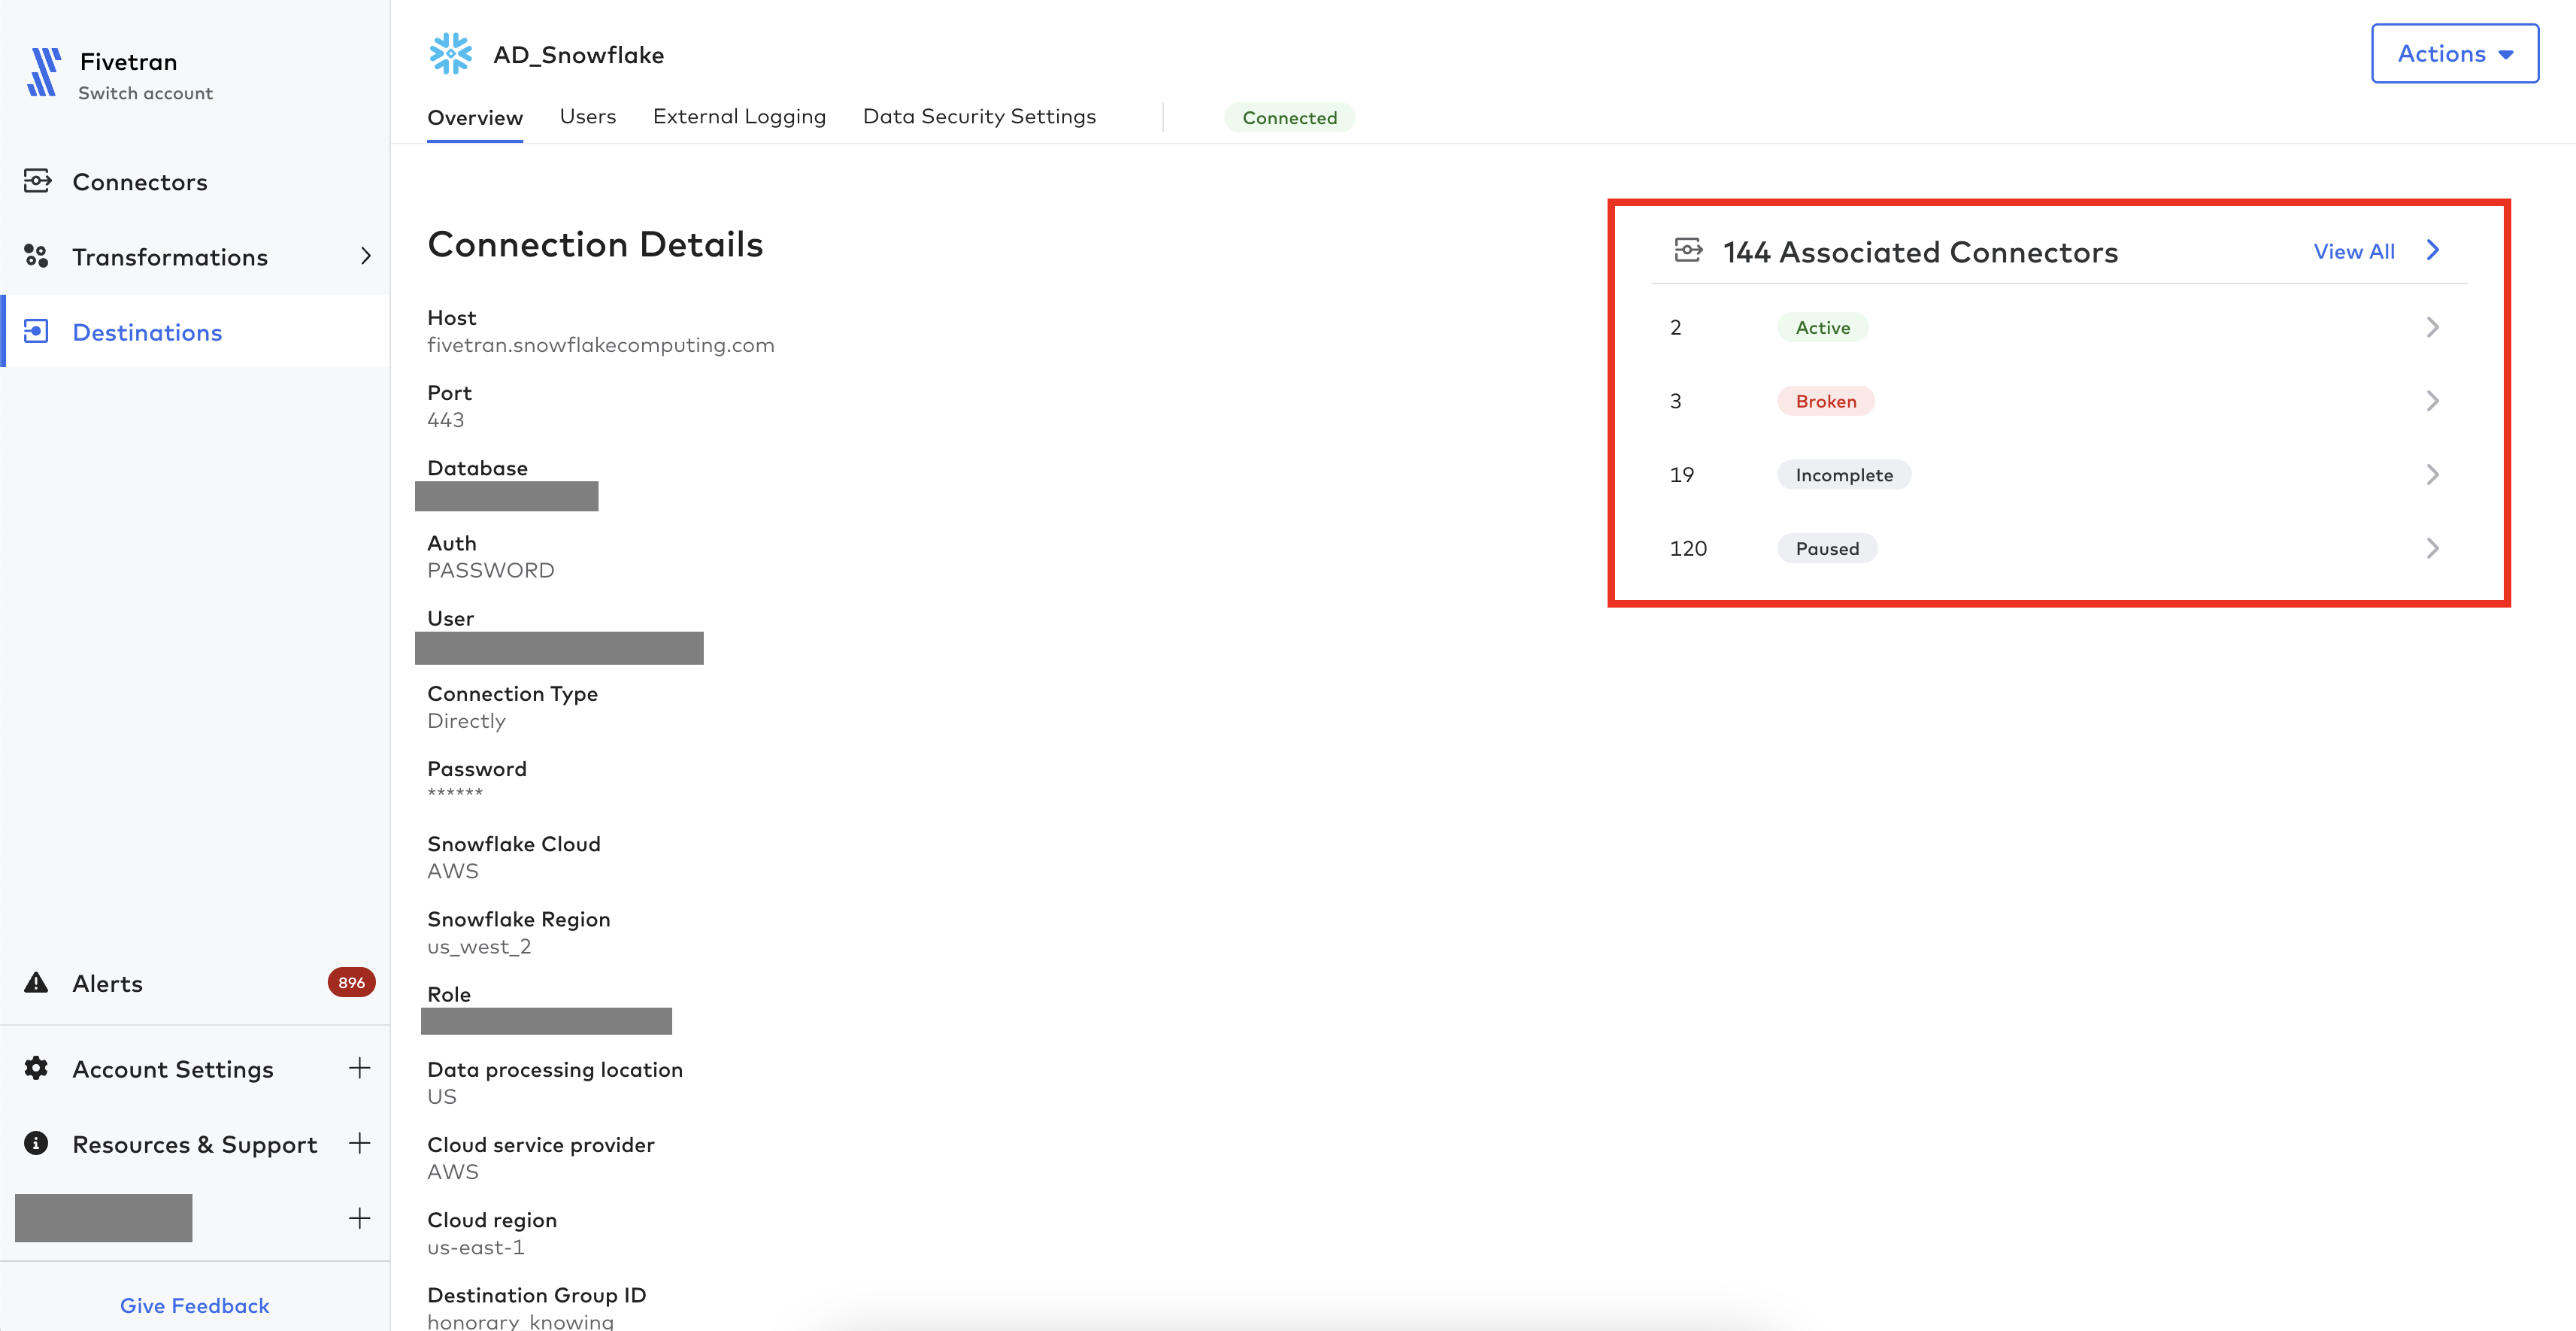Click the Connected status indicator

point(1290,116)
